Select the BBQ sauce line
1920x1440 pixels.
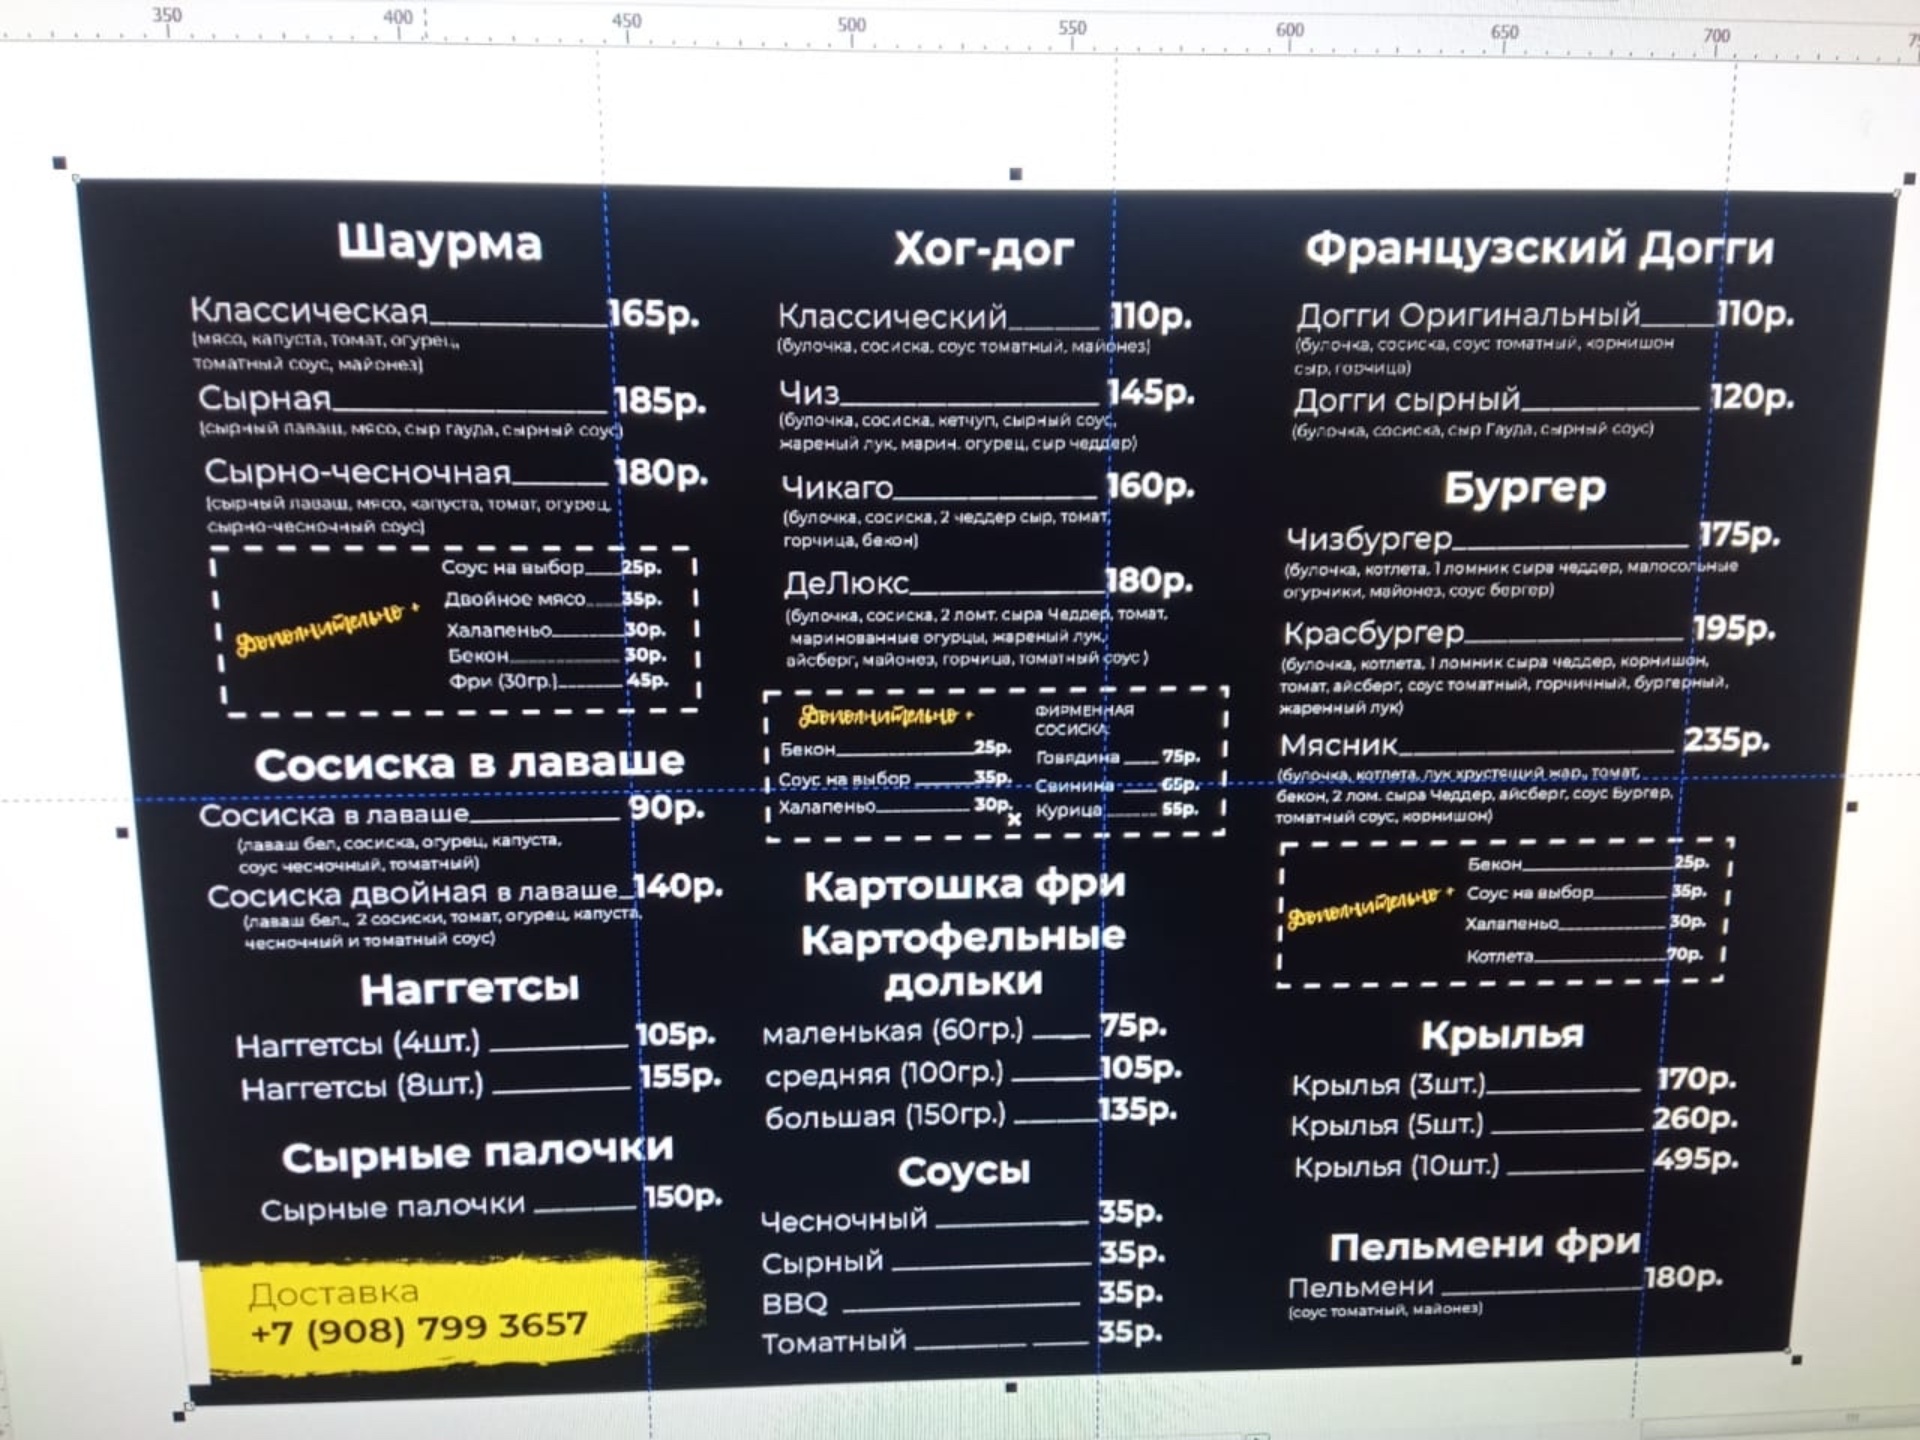point(962,1298)
